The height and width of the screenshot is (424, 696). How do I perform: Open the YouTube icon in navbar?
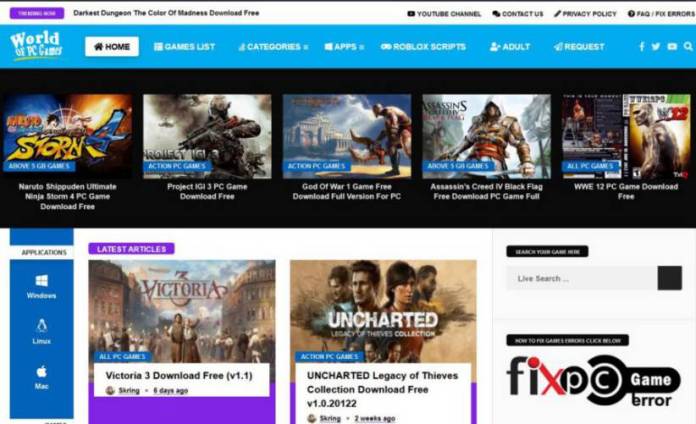672,47
